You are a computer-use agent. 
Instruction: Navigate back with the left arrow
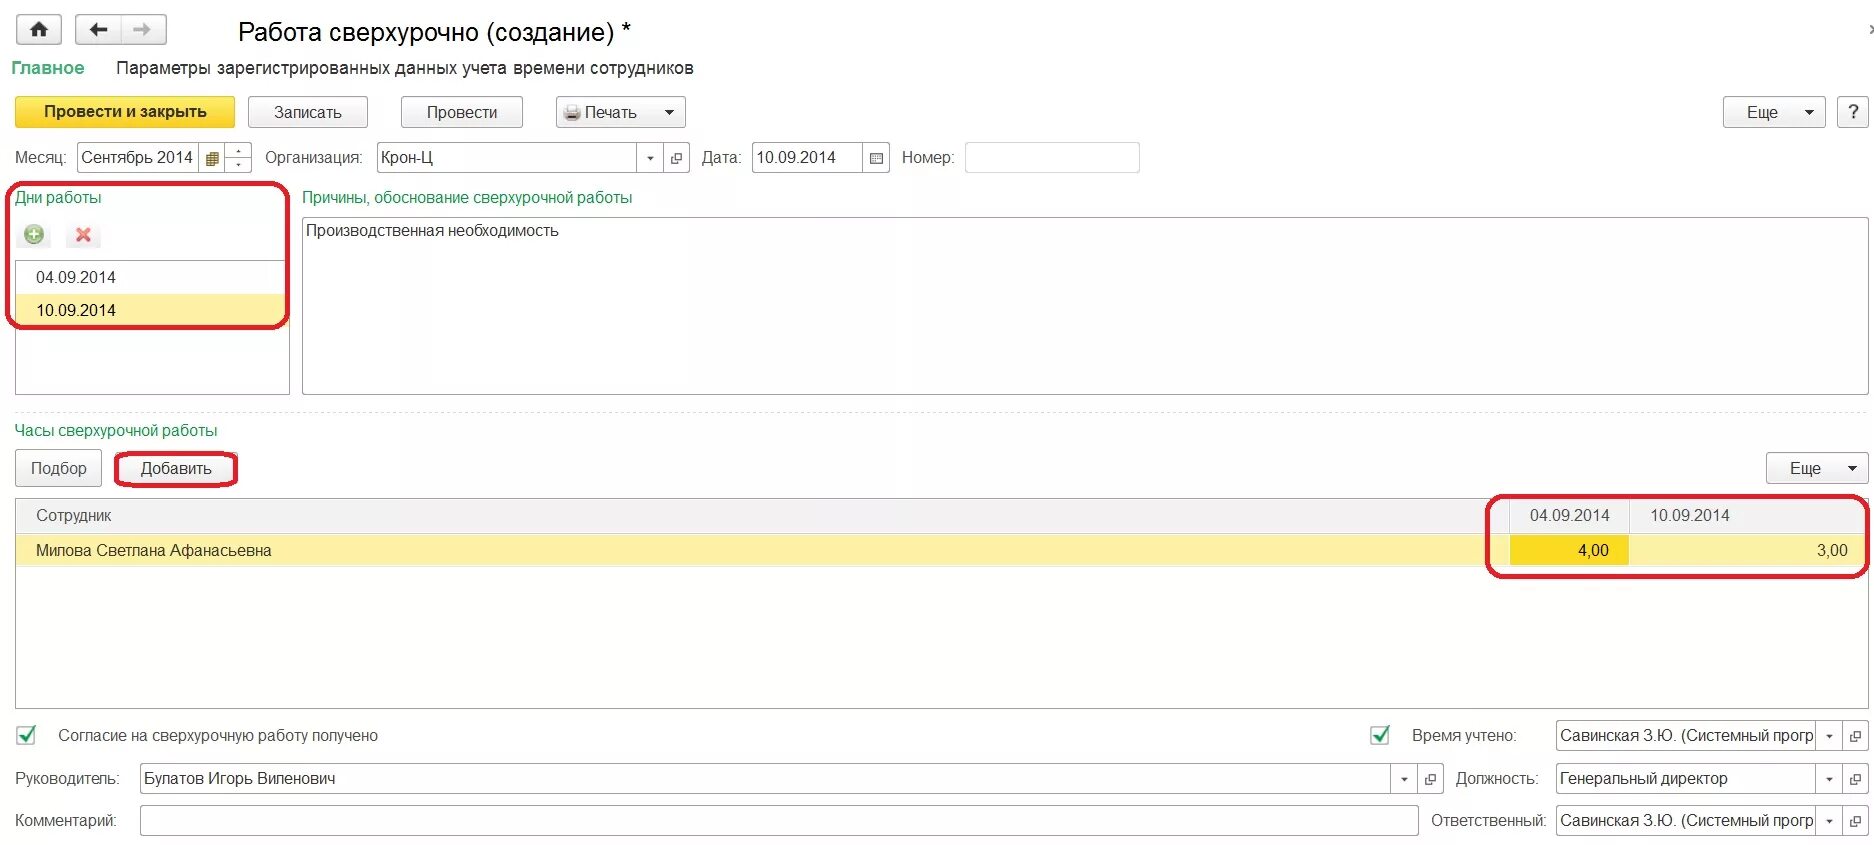pyautogui.click(x=98, y=30)
